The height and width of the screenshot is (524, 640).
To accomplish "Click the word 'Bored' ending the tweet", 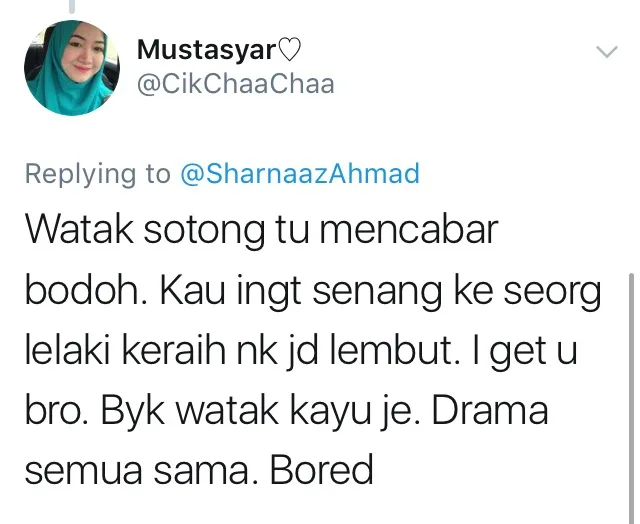I will click(x=322, y=470).
